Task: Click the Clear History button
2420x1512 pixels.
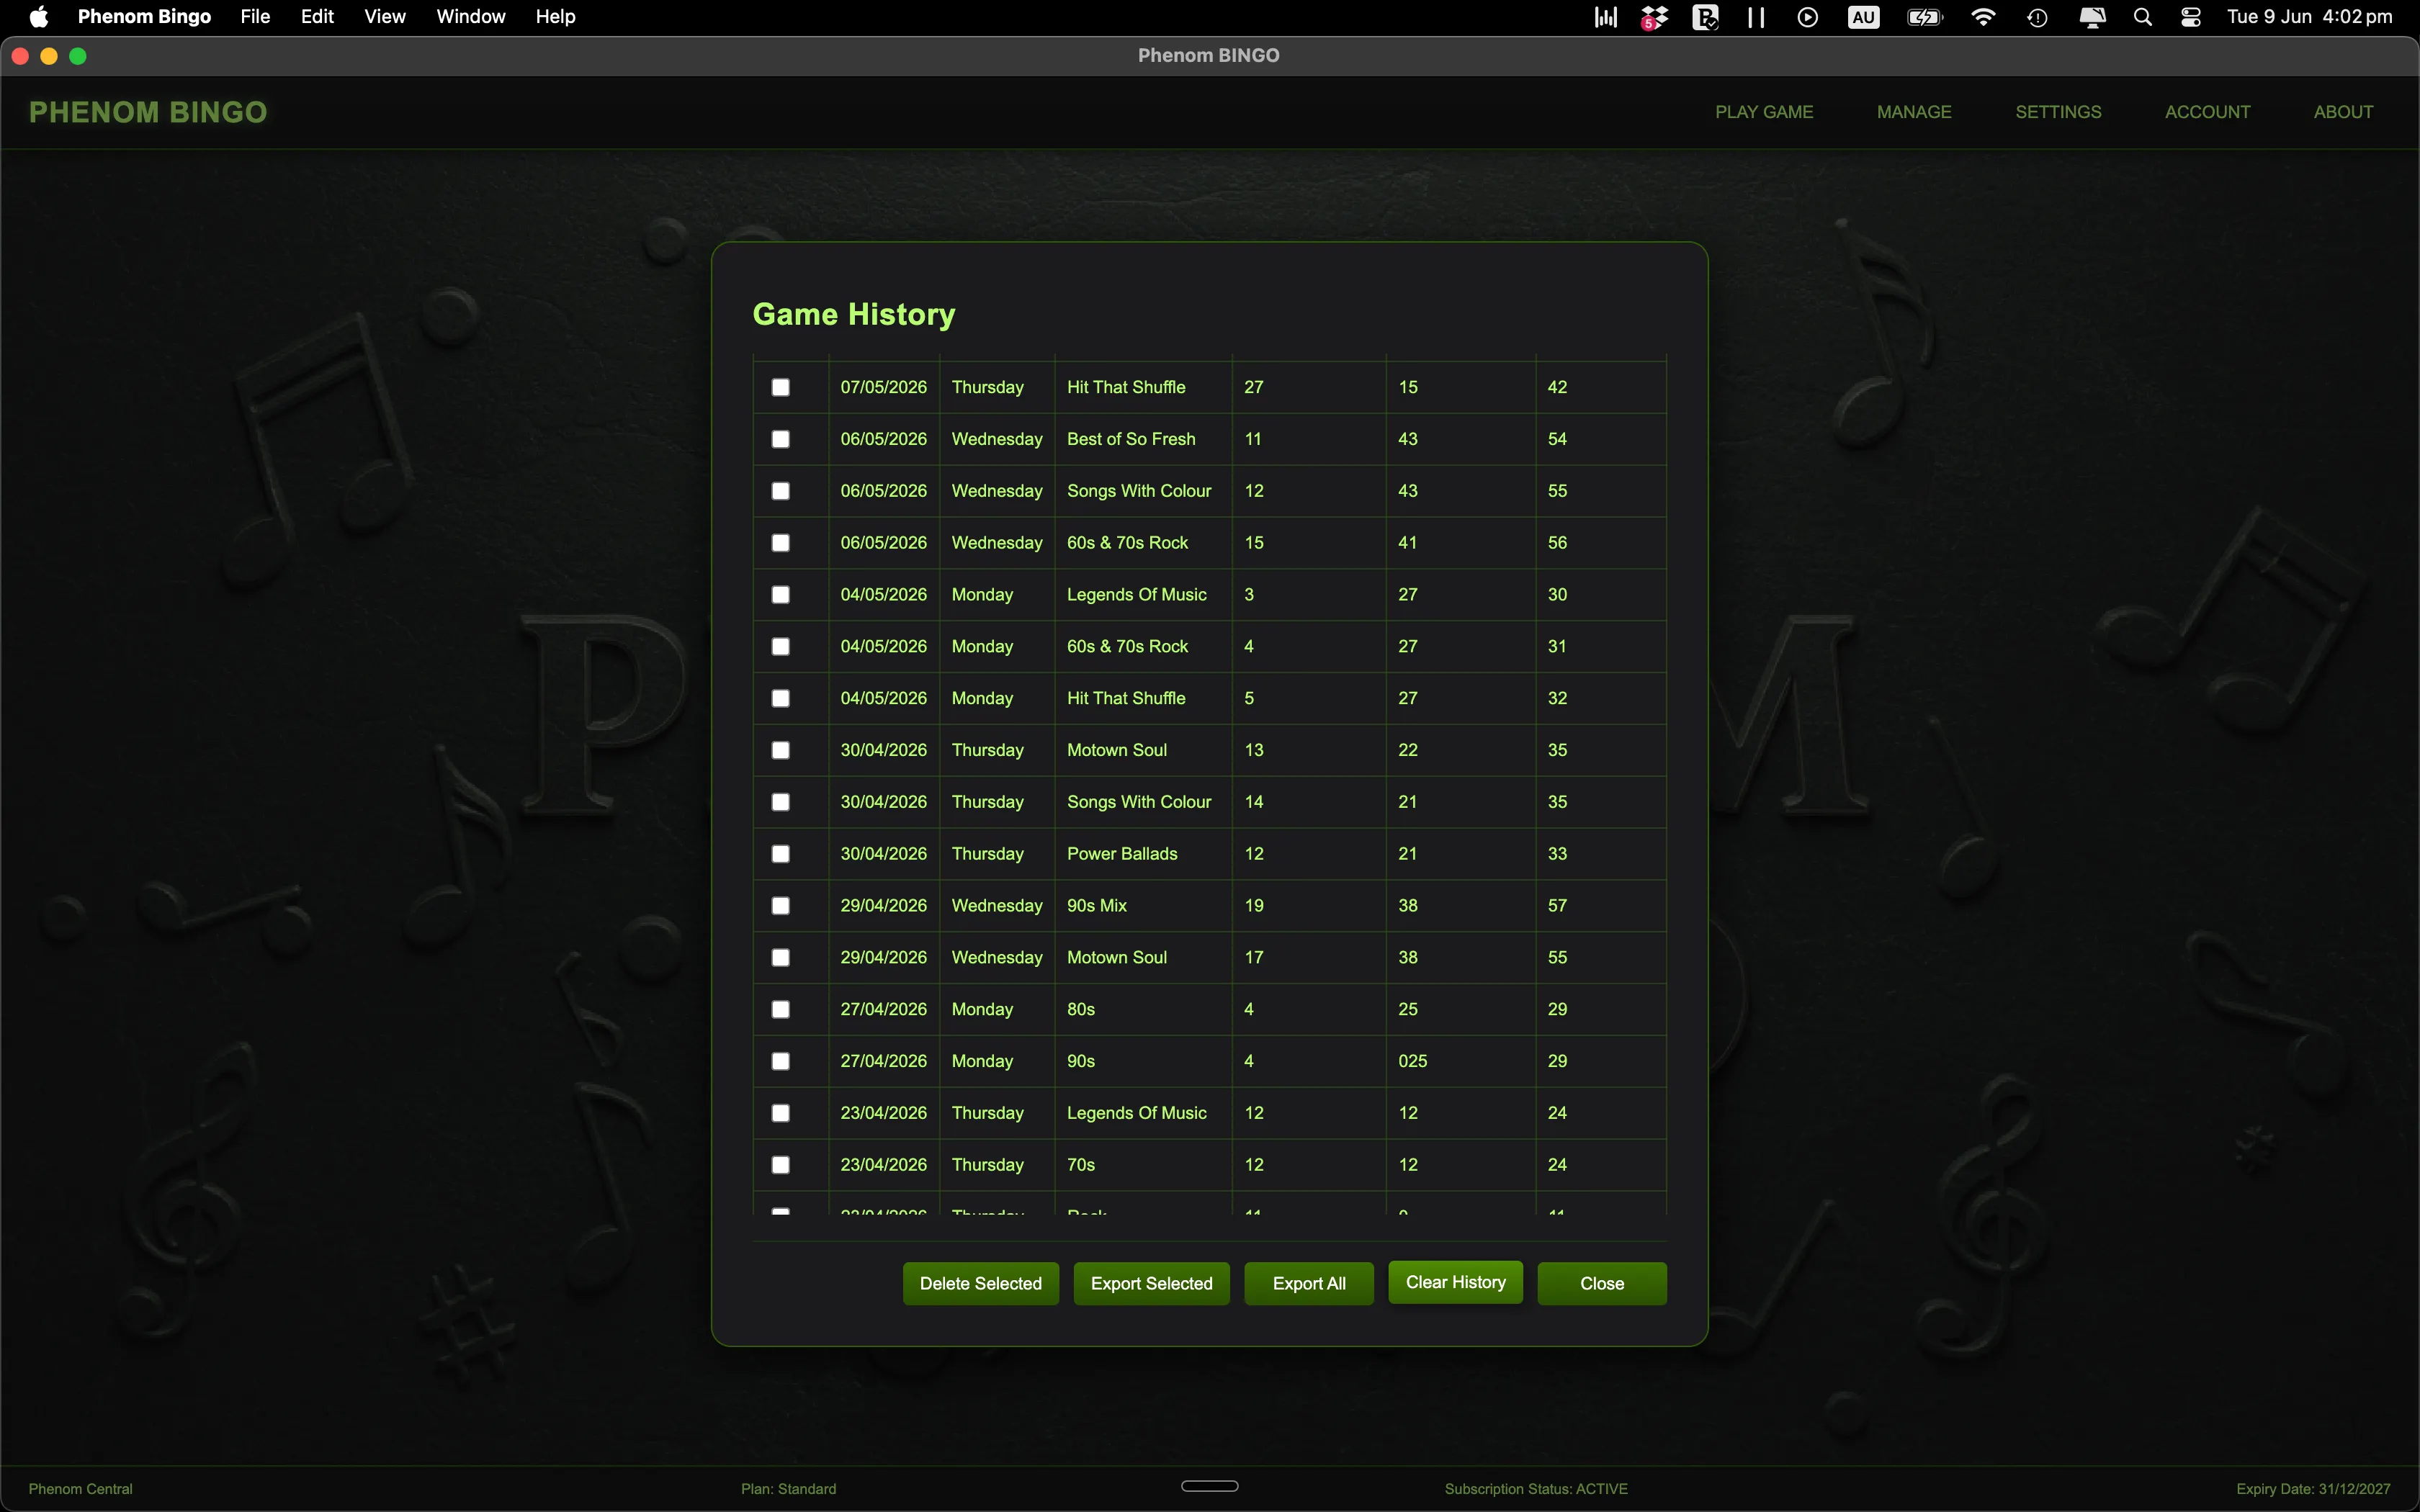Action: tap(1456, 1282)
